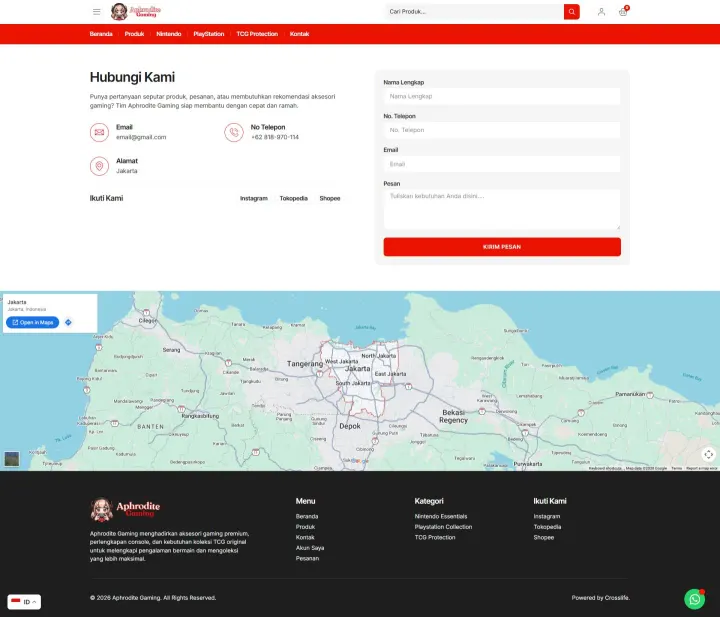Click the footer Aphrodite Gaming logo
This screenshot has height=617, width=720.
pos(125,510)
